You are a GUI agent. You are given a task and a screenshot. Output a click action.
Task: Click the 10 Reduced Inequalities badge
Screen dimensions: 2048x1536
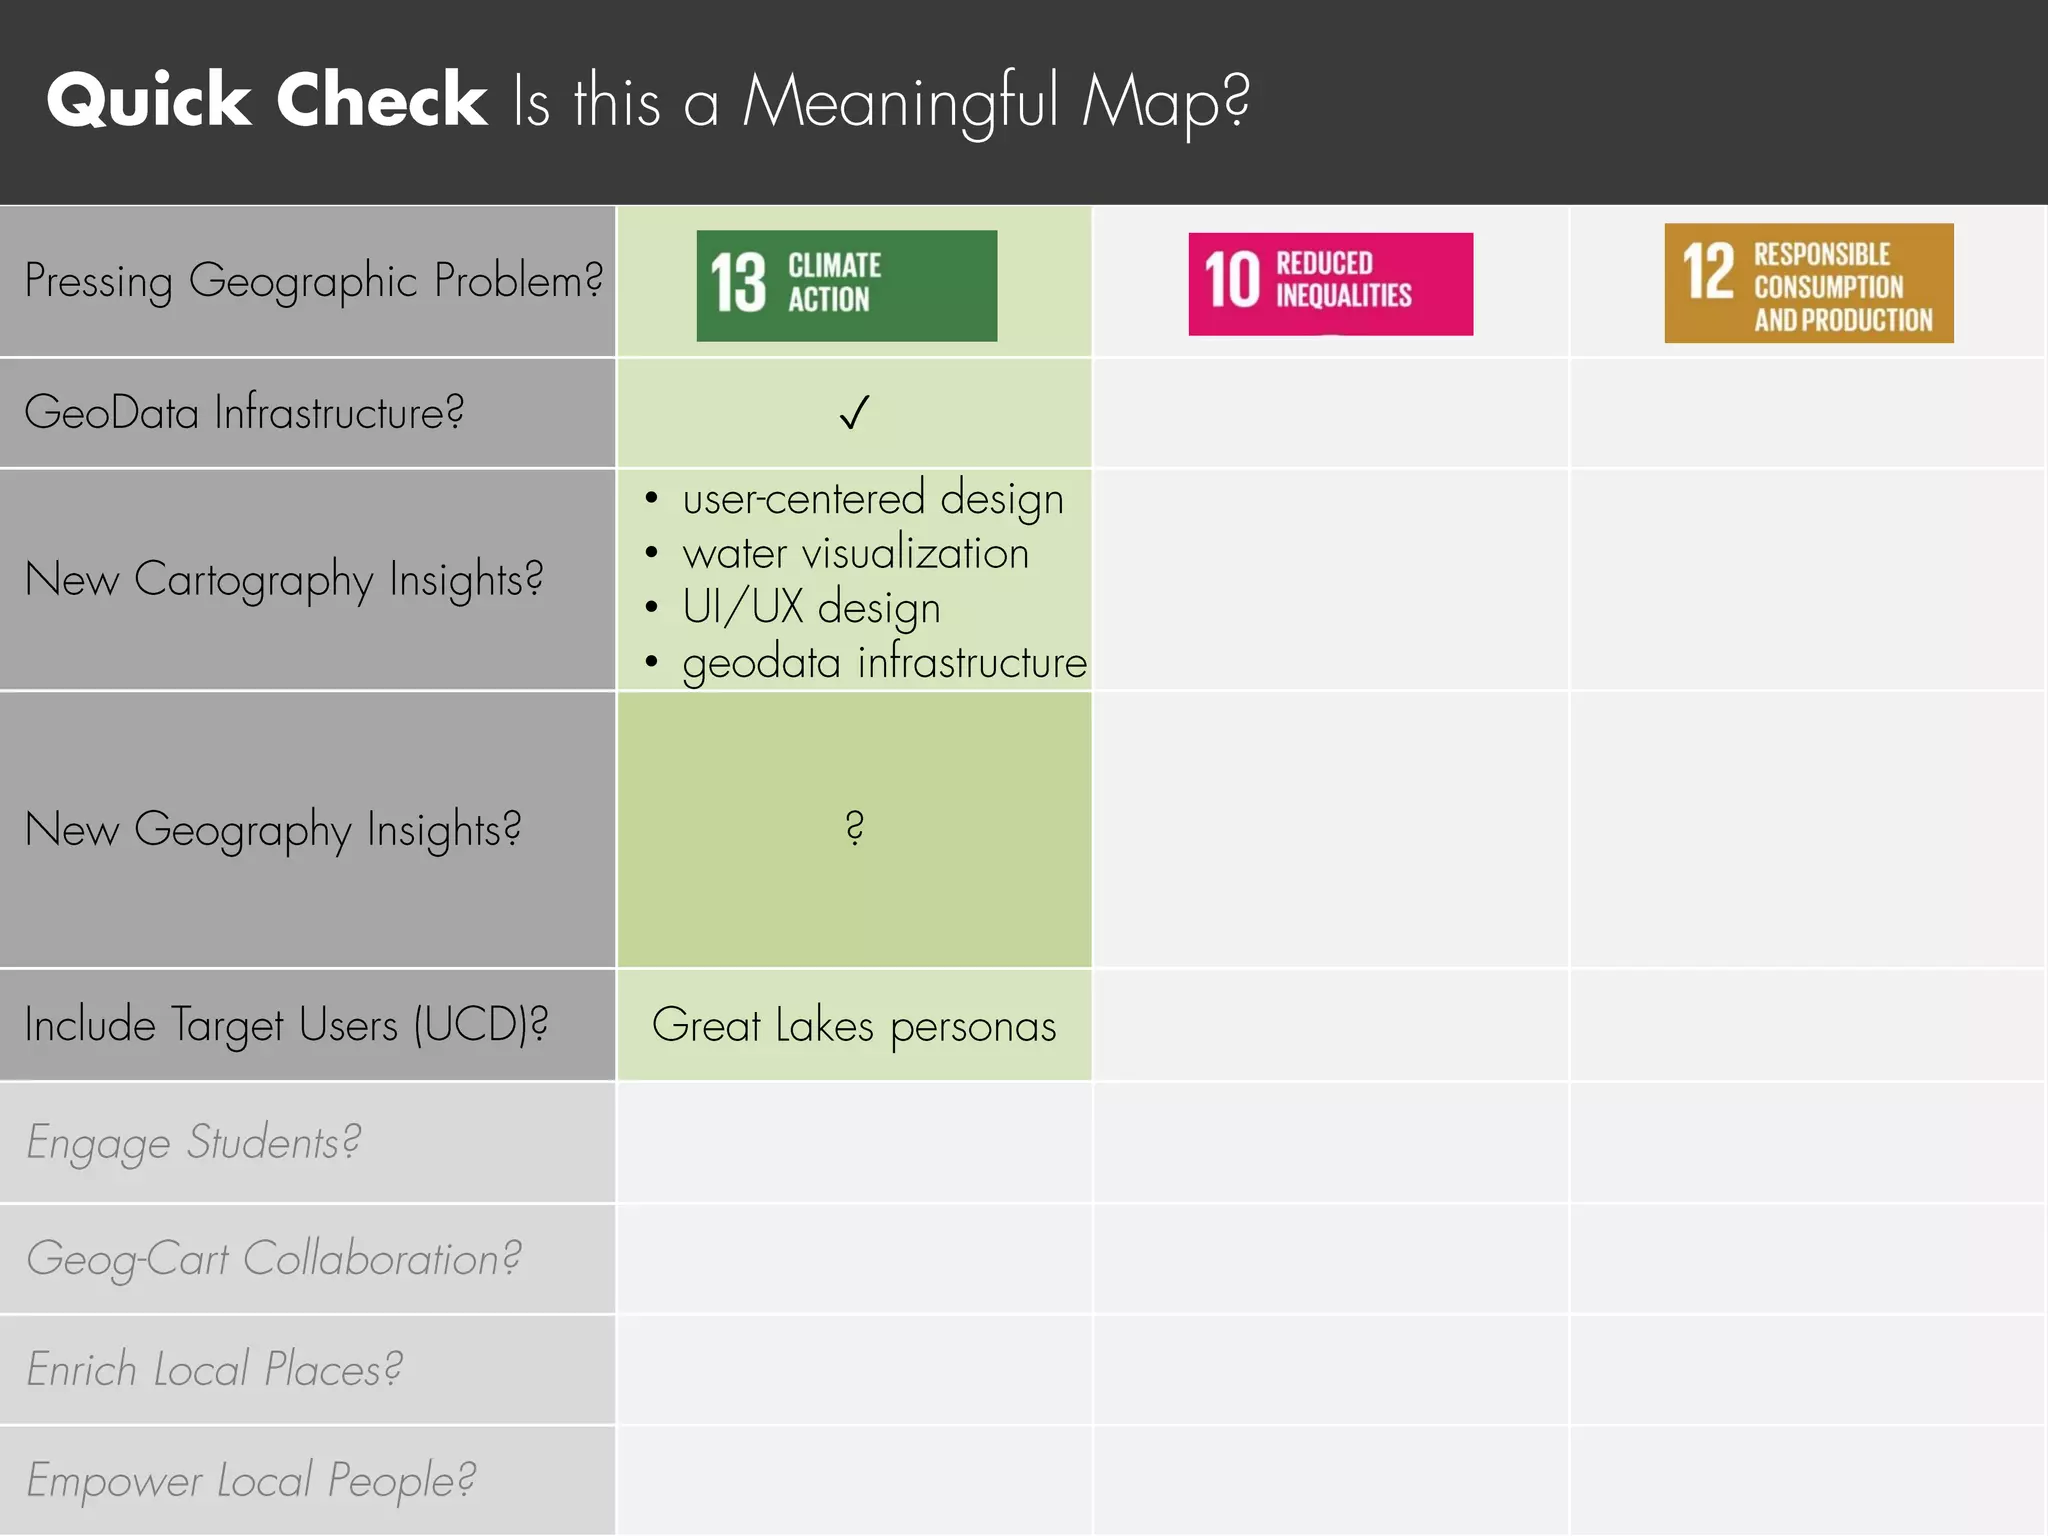point(1330,284)
